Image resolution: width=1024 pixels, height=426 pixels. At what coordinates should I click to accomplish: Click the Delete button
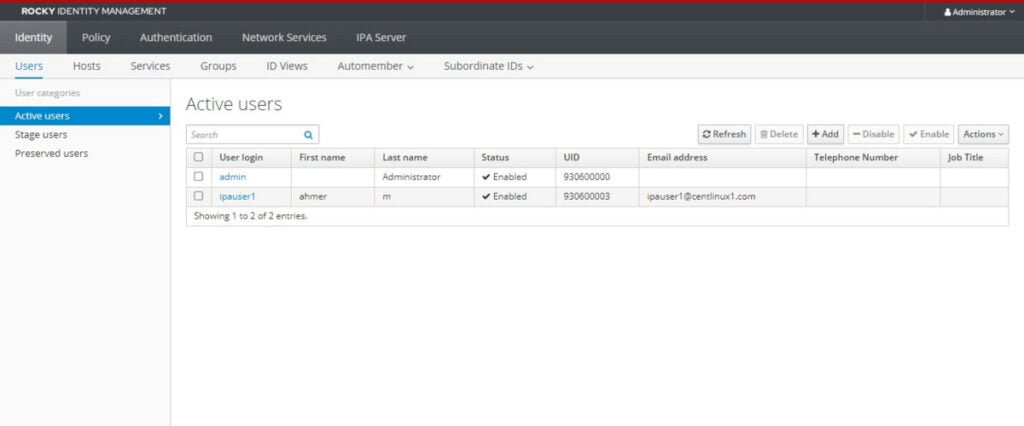point(779,134)
